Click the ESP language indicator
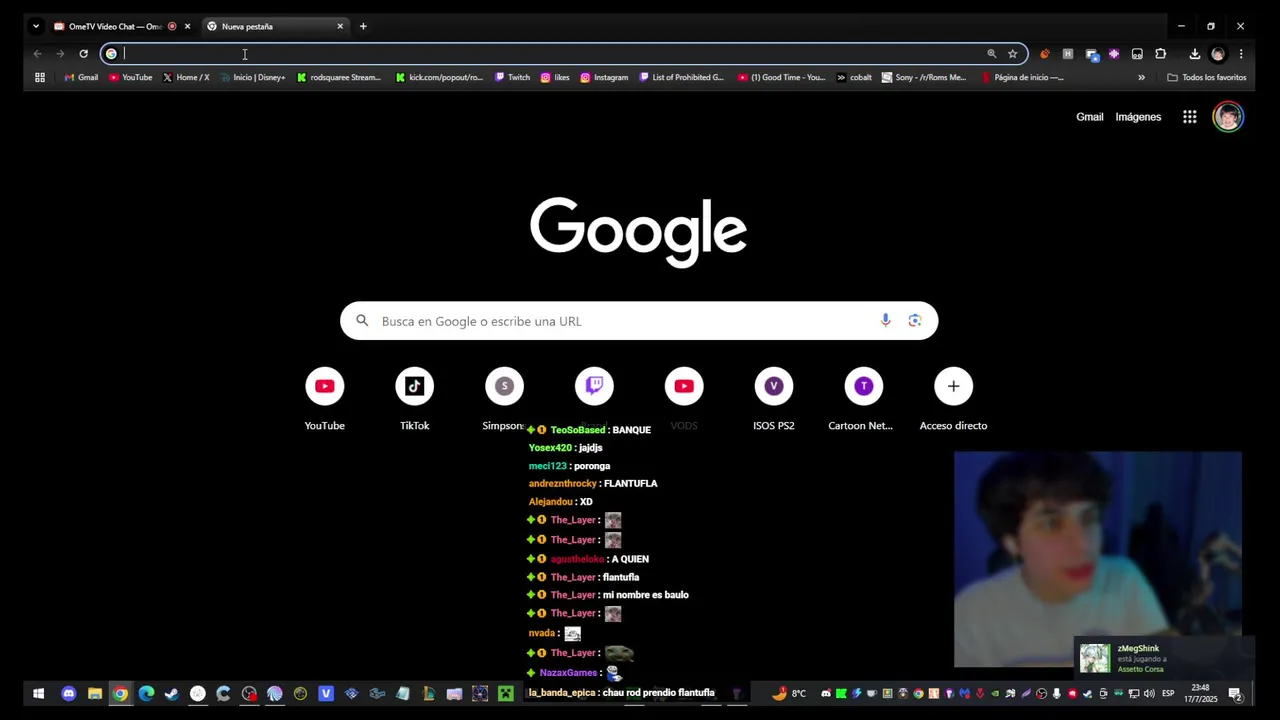 click(1168, 694)
